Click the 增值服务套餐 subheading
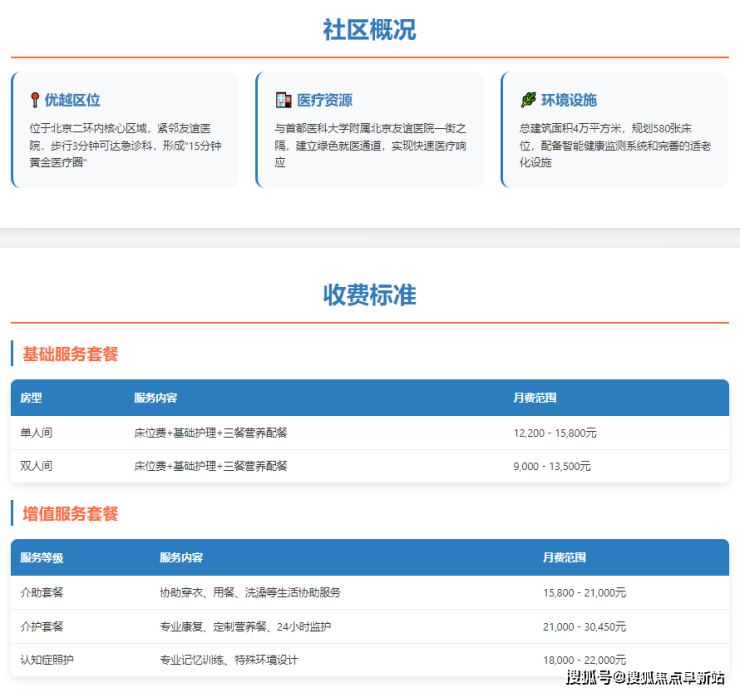 [x=70, y=514]
